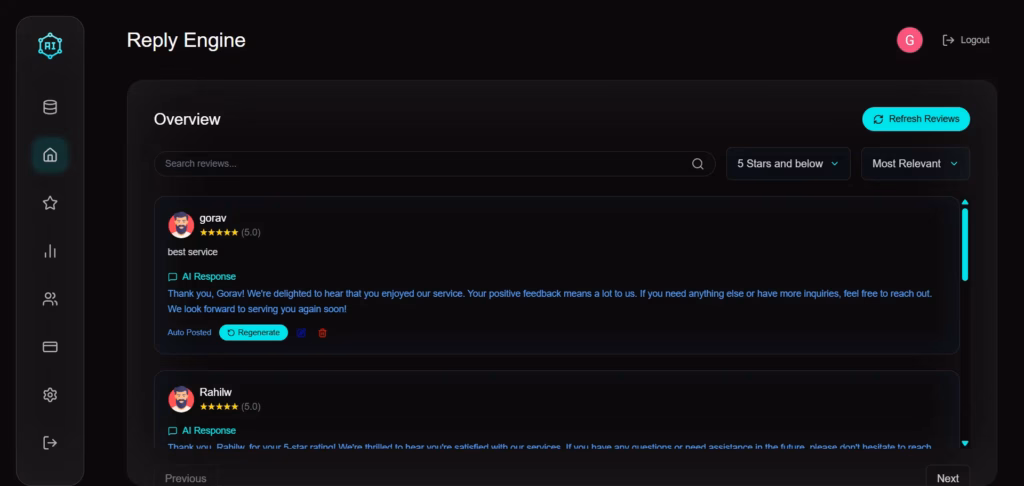The height and width of the screenshot is (486, 1024).
Task: Focus the 'Search reviews...' input field
Action: (420, 164)
